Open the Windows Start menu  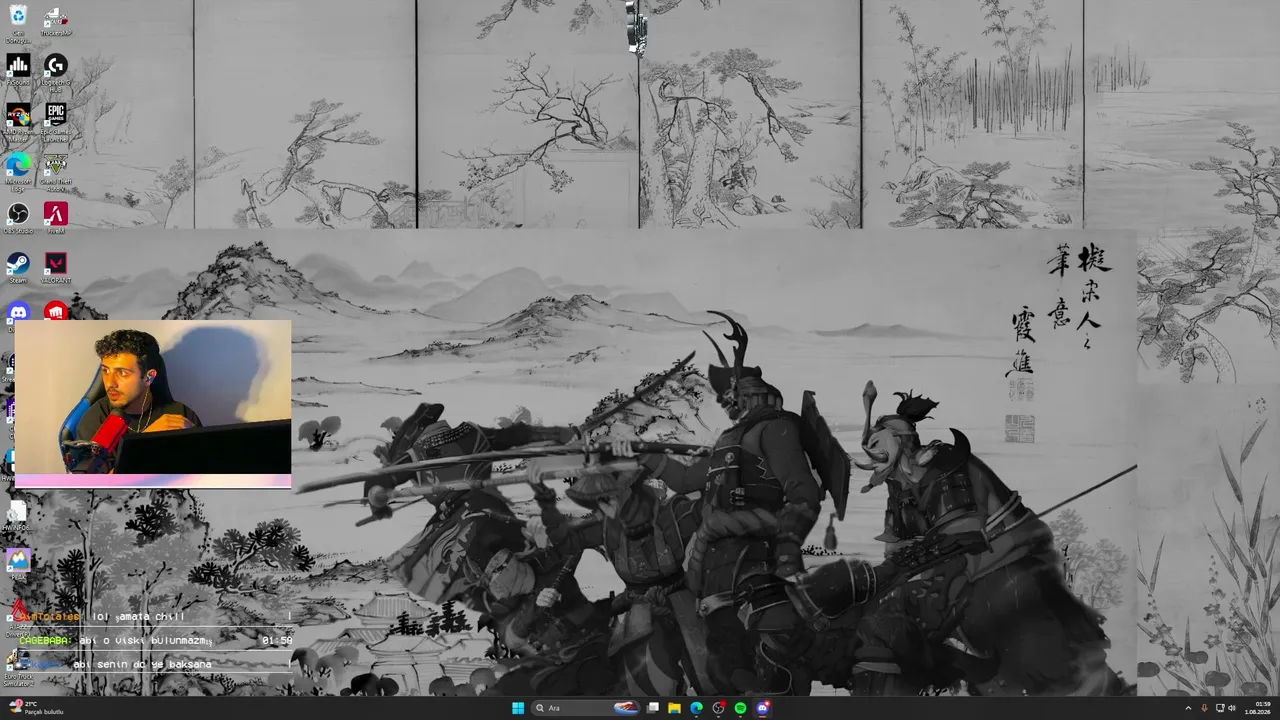518,708
